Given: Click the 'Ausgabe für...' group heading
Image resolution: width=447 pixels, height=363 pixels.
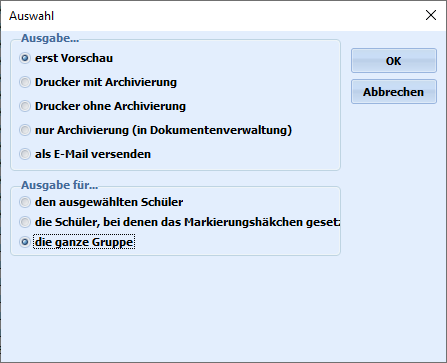Looking at the screenshot, I should tap(60, 185).
